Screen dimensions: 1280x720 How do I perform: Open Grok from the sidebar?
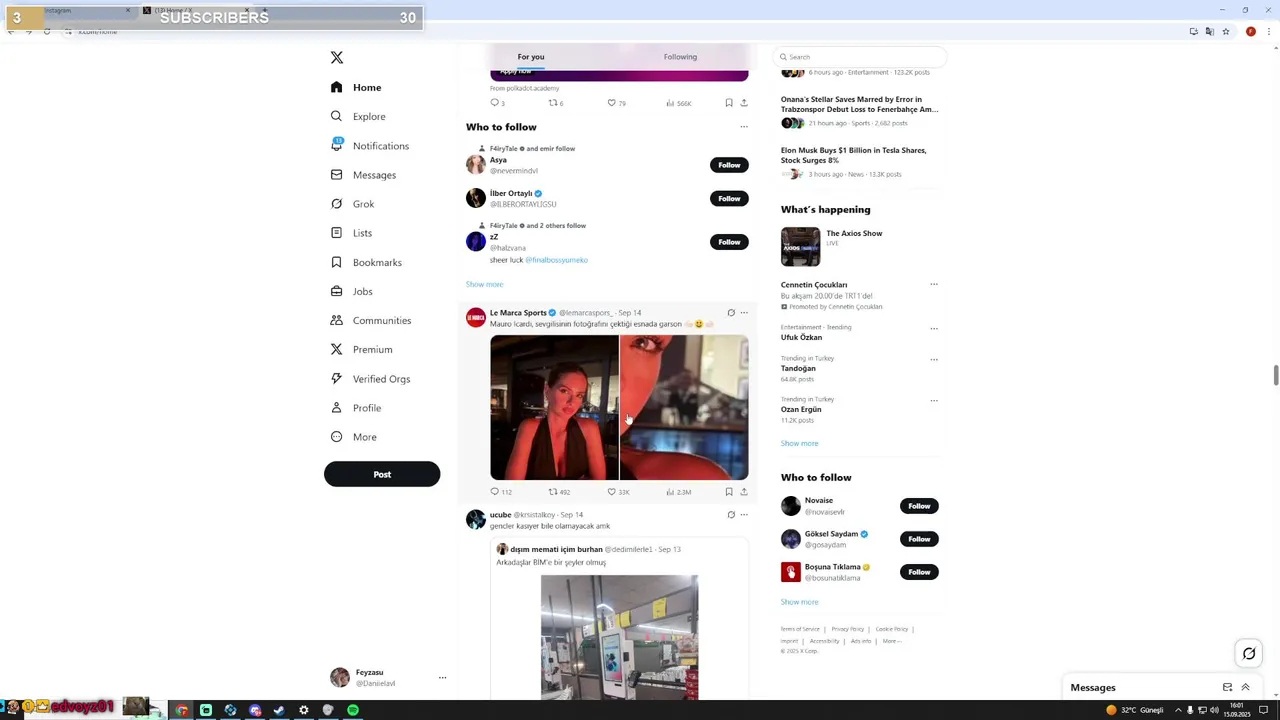(x=352, y=204)
